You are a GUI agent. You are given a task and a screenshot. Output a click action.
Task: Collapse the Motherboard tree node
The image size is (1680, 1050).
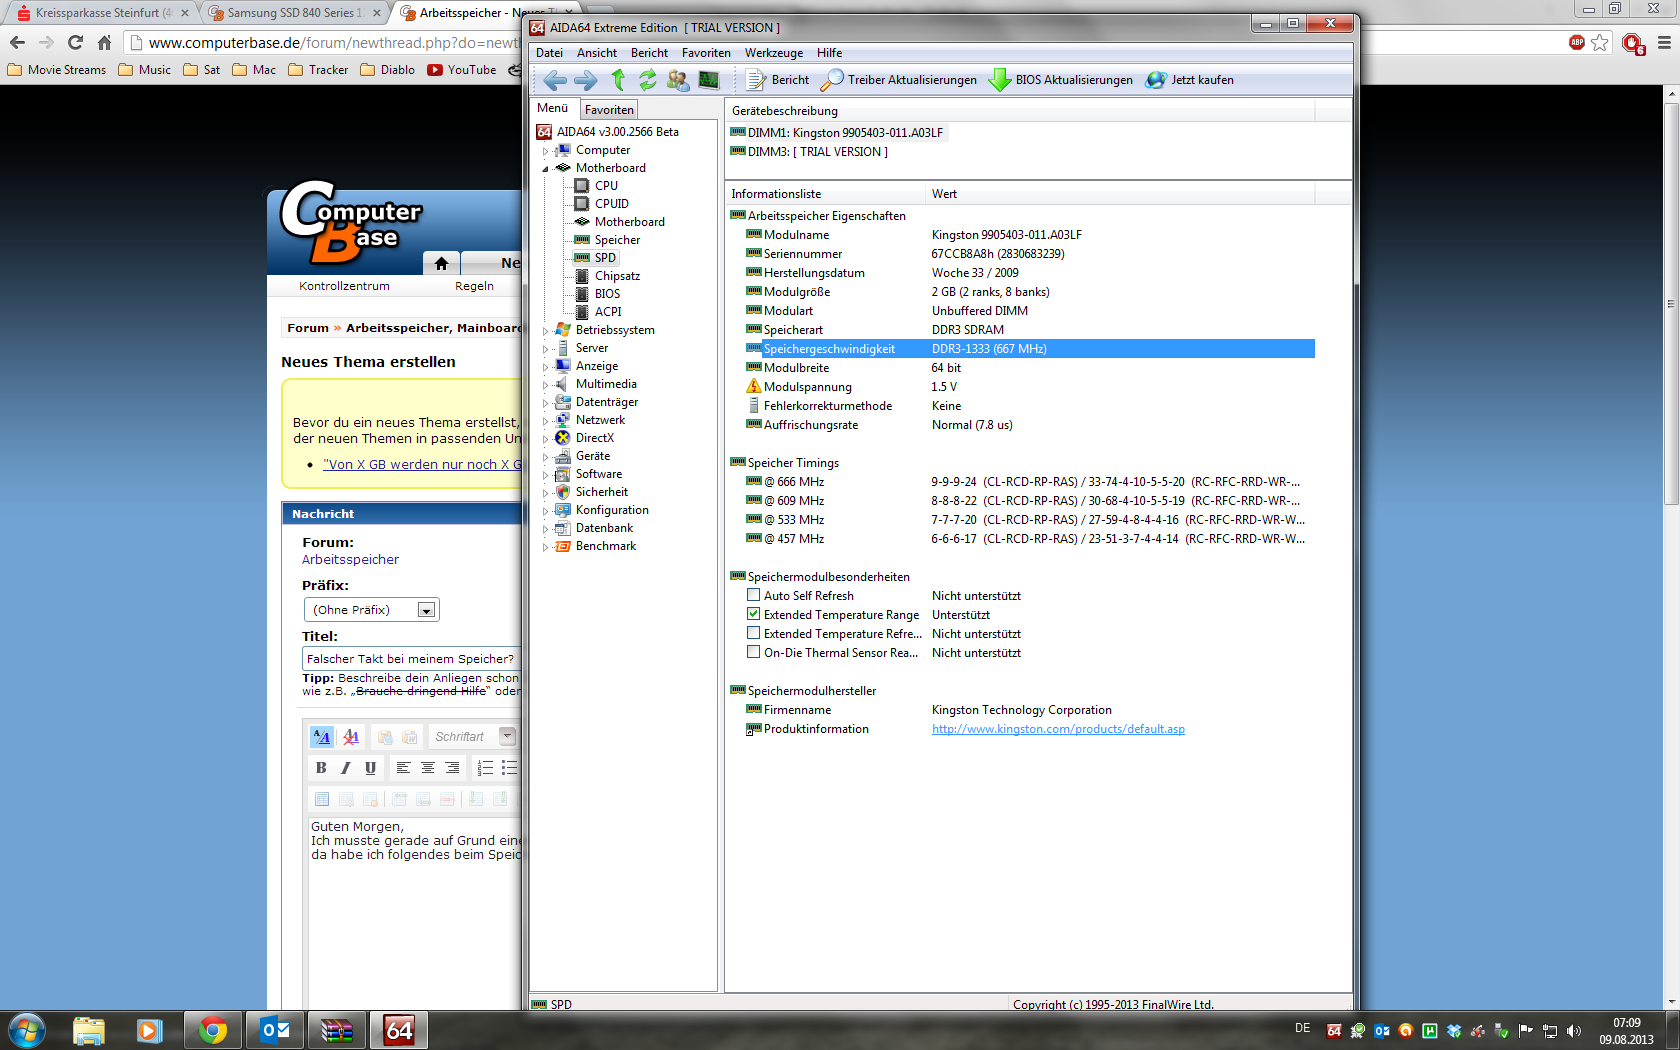click(x=546, y=169)
